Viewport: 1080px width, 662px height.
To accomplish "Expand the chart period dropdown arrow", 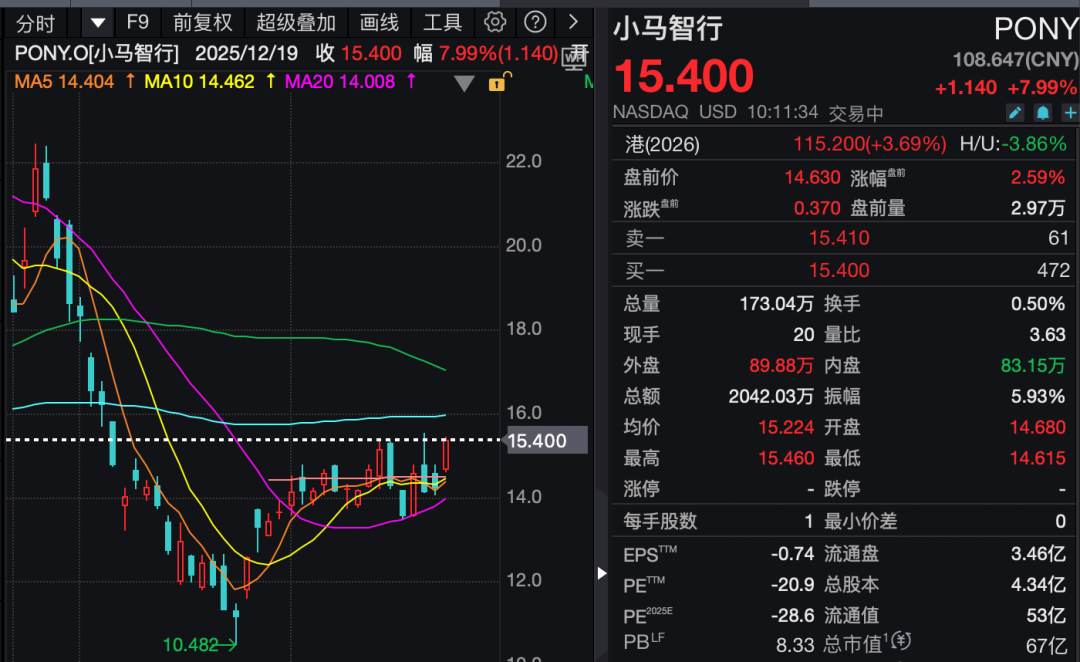I will click(x=97, y=22).
